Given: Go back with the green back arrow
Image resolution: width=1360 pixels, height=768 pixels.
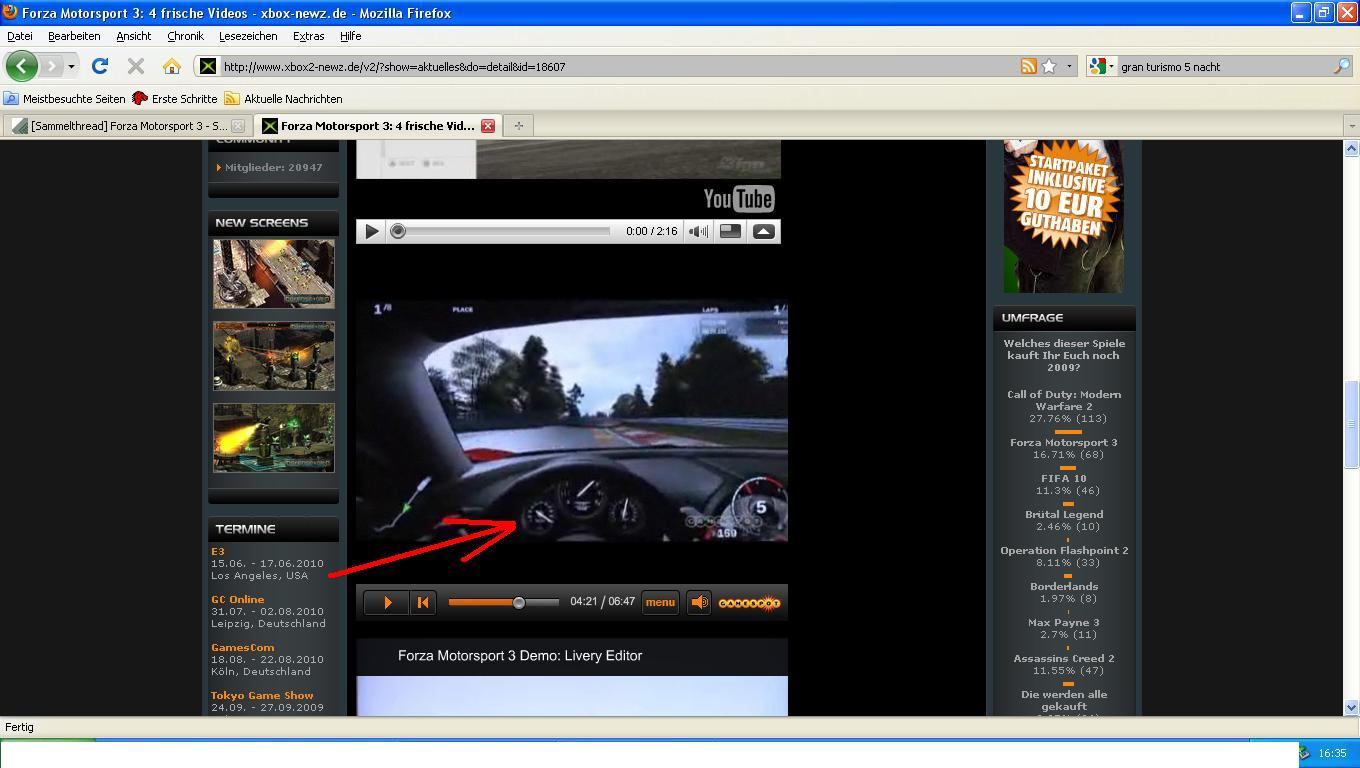Looking at the screenshot, I should (21, 66).
